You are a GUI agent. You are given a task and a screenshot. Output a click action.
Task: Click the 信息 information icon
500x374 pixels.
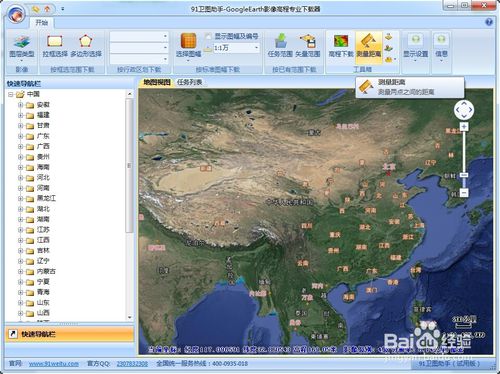(x=441, y=41)
